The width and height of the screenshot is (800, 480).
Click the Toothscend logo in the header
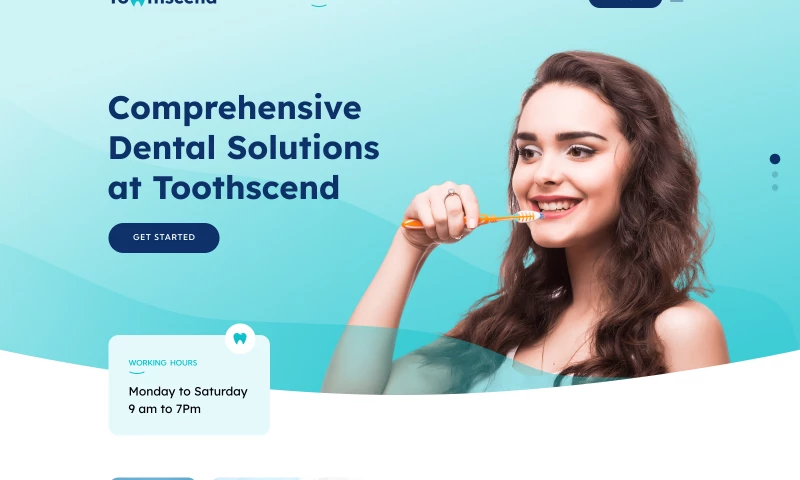click(x=163, y=3)
